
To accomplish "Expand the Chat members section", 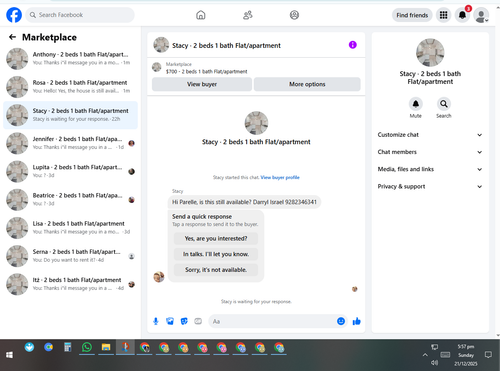I will (430, 152).
